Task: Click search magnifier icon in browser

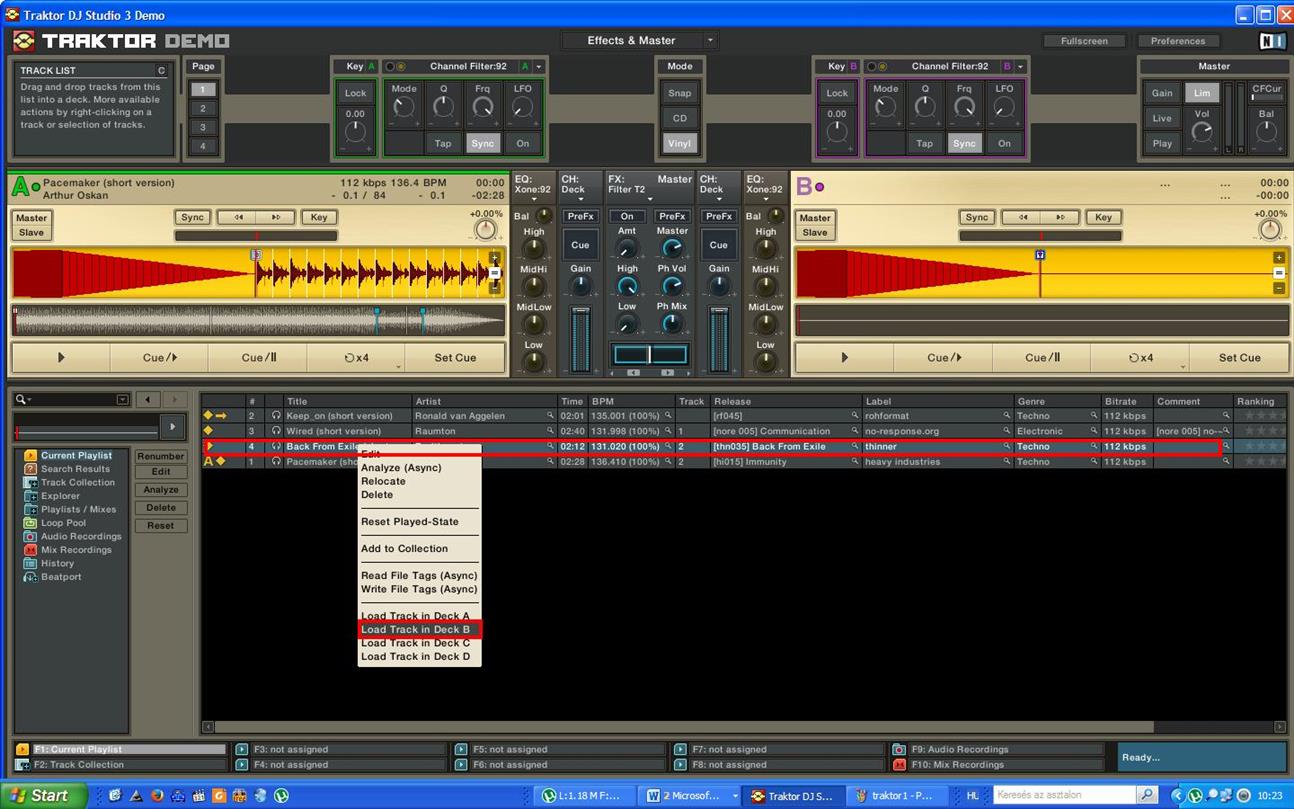Action: 22,400
